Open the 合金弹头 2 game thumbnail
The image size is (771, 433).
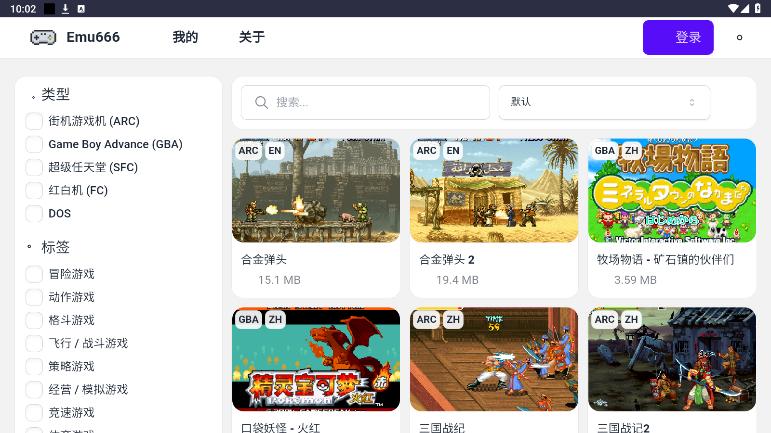(x=494, y=190)
